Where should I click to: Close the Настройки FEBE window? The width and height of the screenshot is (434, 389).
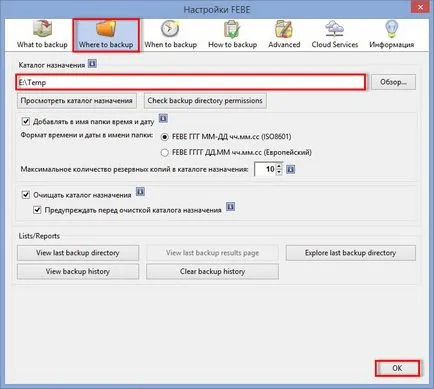point(421,7)
